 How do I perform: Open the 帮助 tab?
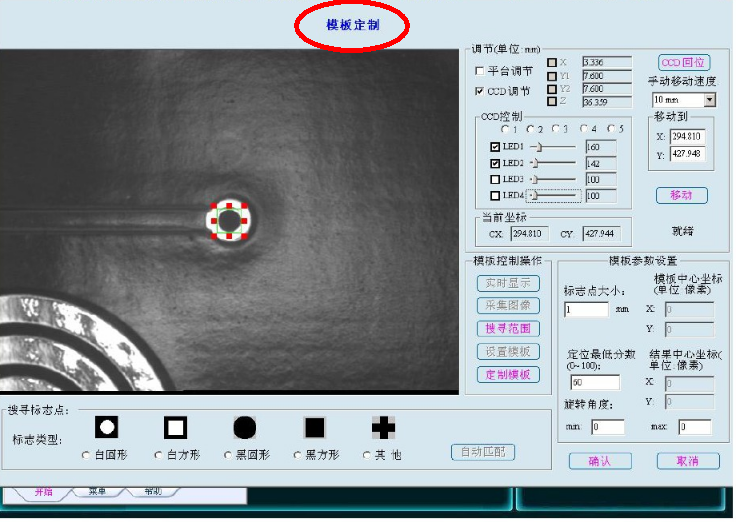pyautogui.click(x=153, y=492)
